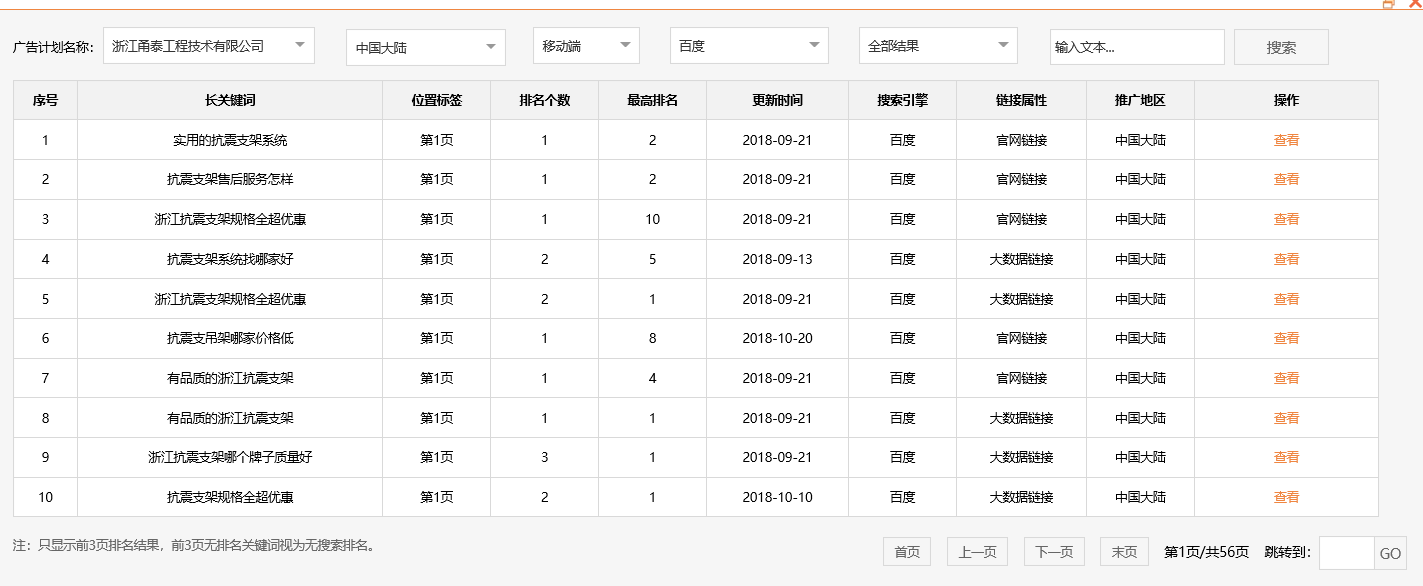1423x586 pixels.
Task: Jump to 末页 last page
Action: pyautogui.click(x=1122, y=551)
